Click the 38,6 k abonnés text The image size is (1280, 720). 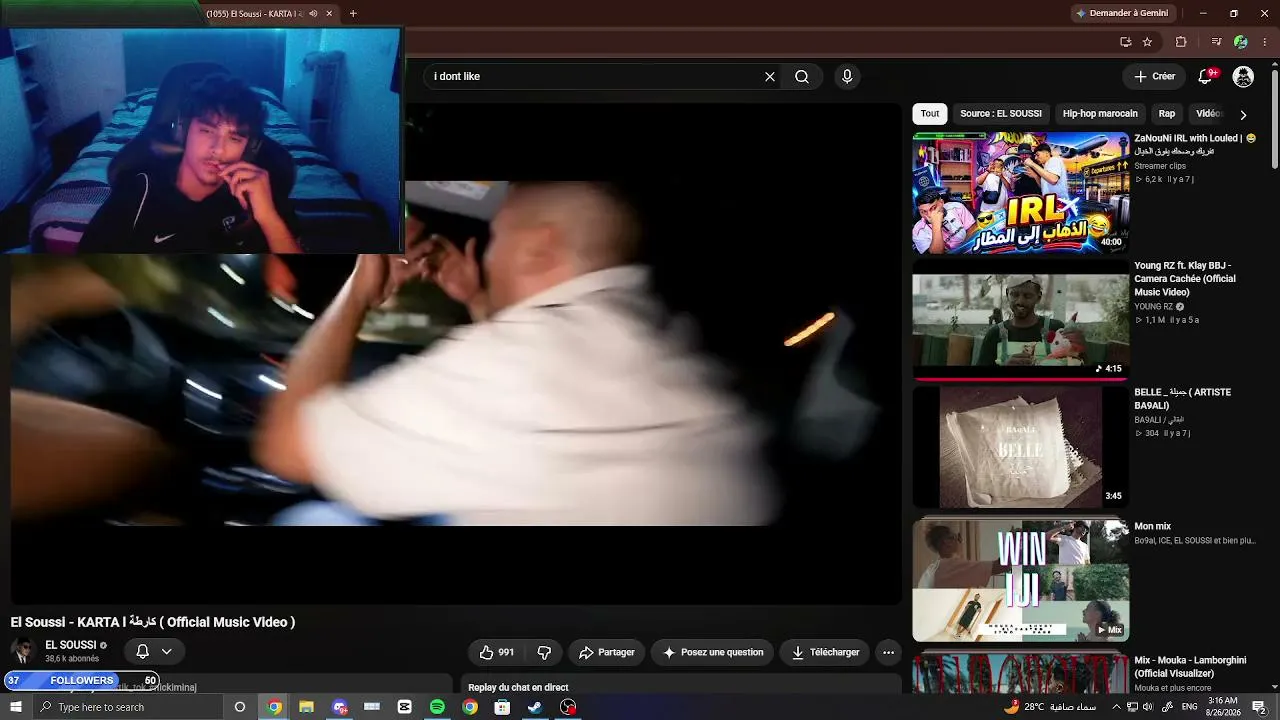72,660
